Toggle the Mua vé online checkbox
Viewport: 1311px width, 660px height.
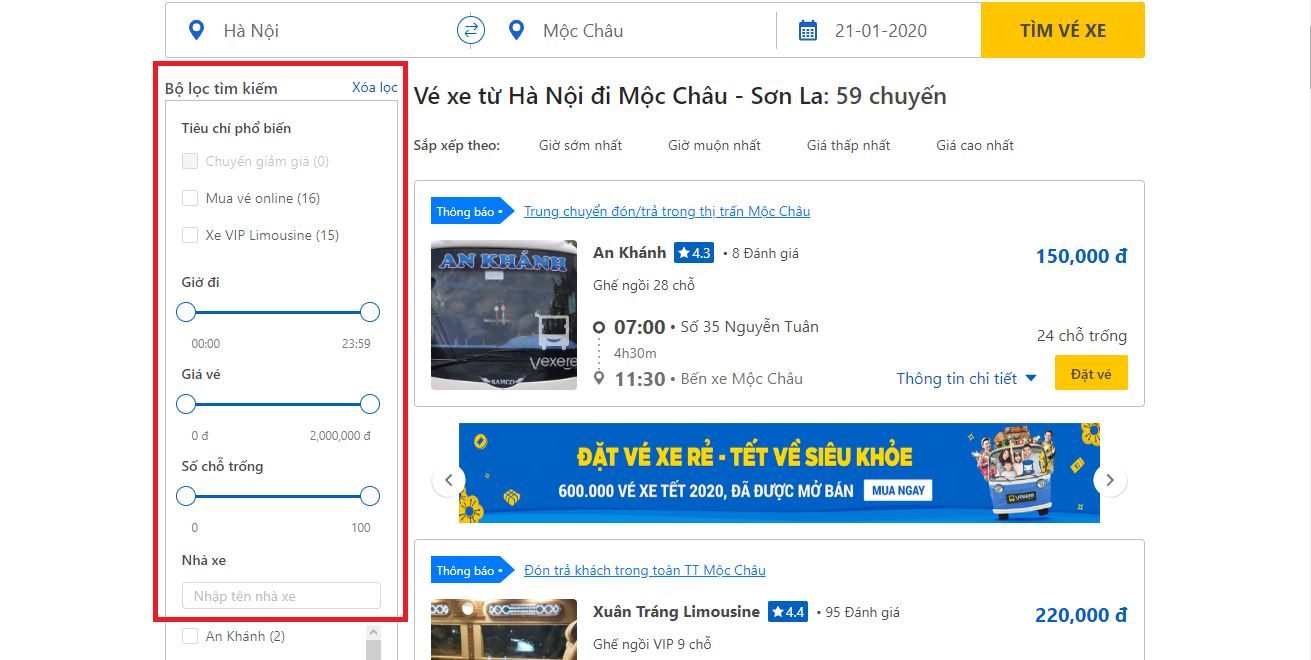pyautogui.click(x=190, y=198)
